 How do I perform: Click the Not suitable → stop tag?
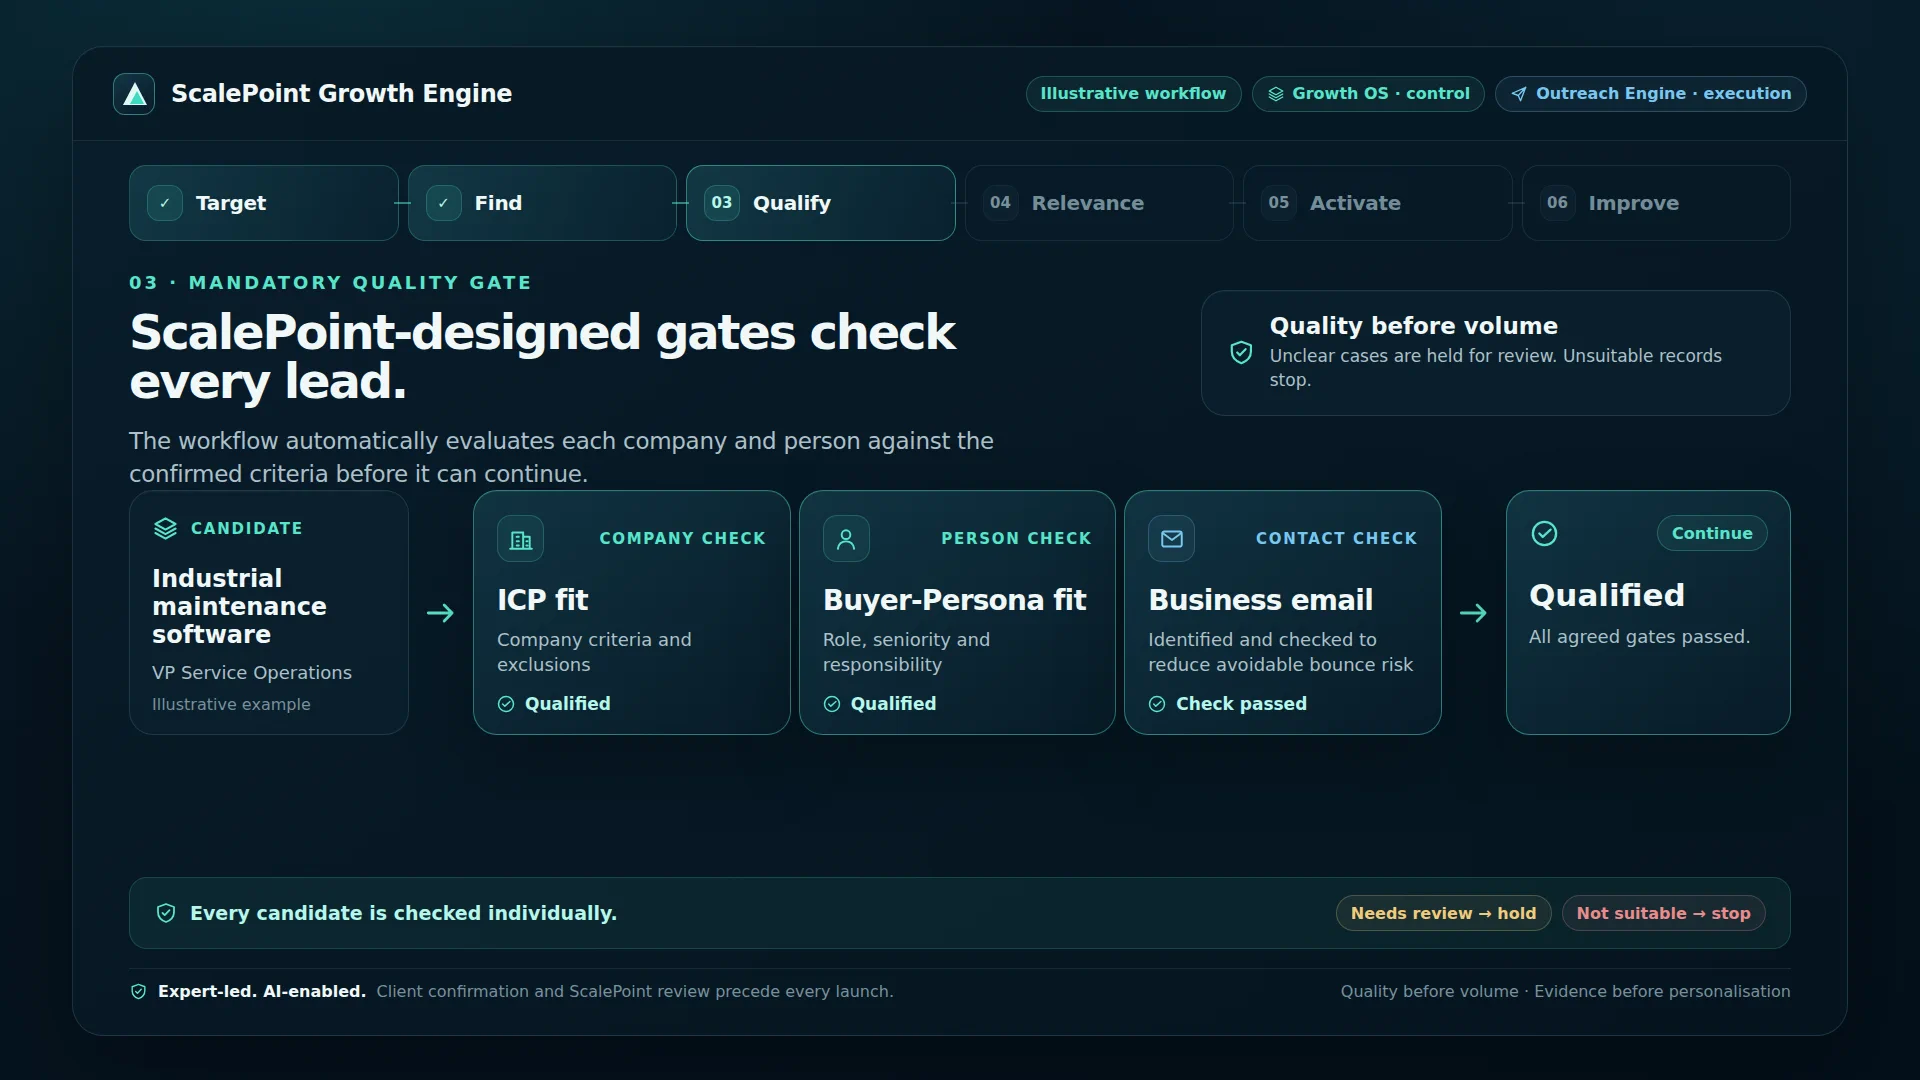pyautogui.click(x=1664, y=913)
